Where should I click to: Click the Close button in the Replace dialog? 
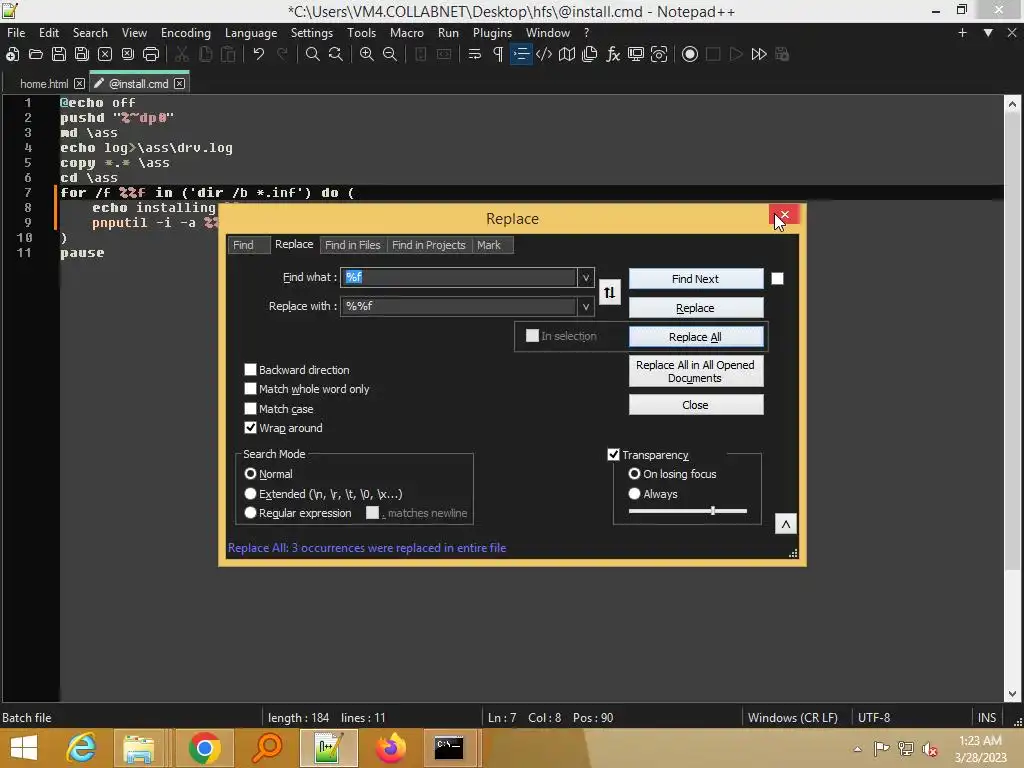click(x=696, y=405)
